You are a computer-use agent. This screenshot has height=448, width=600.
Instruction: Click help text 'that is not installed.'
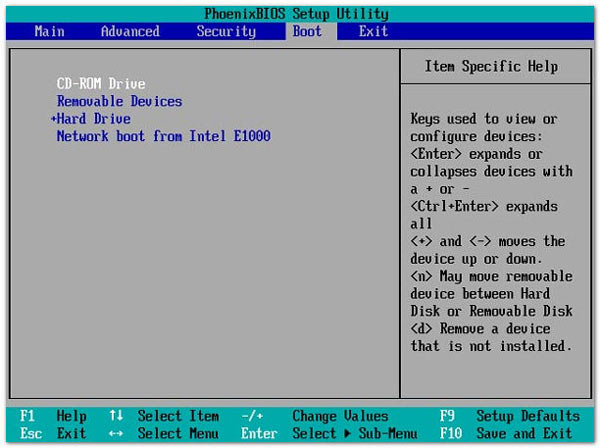coord(491,346)
